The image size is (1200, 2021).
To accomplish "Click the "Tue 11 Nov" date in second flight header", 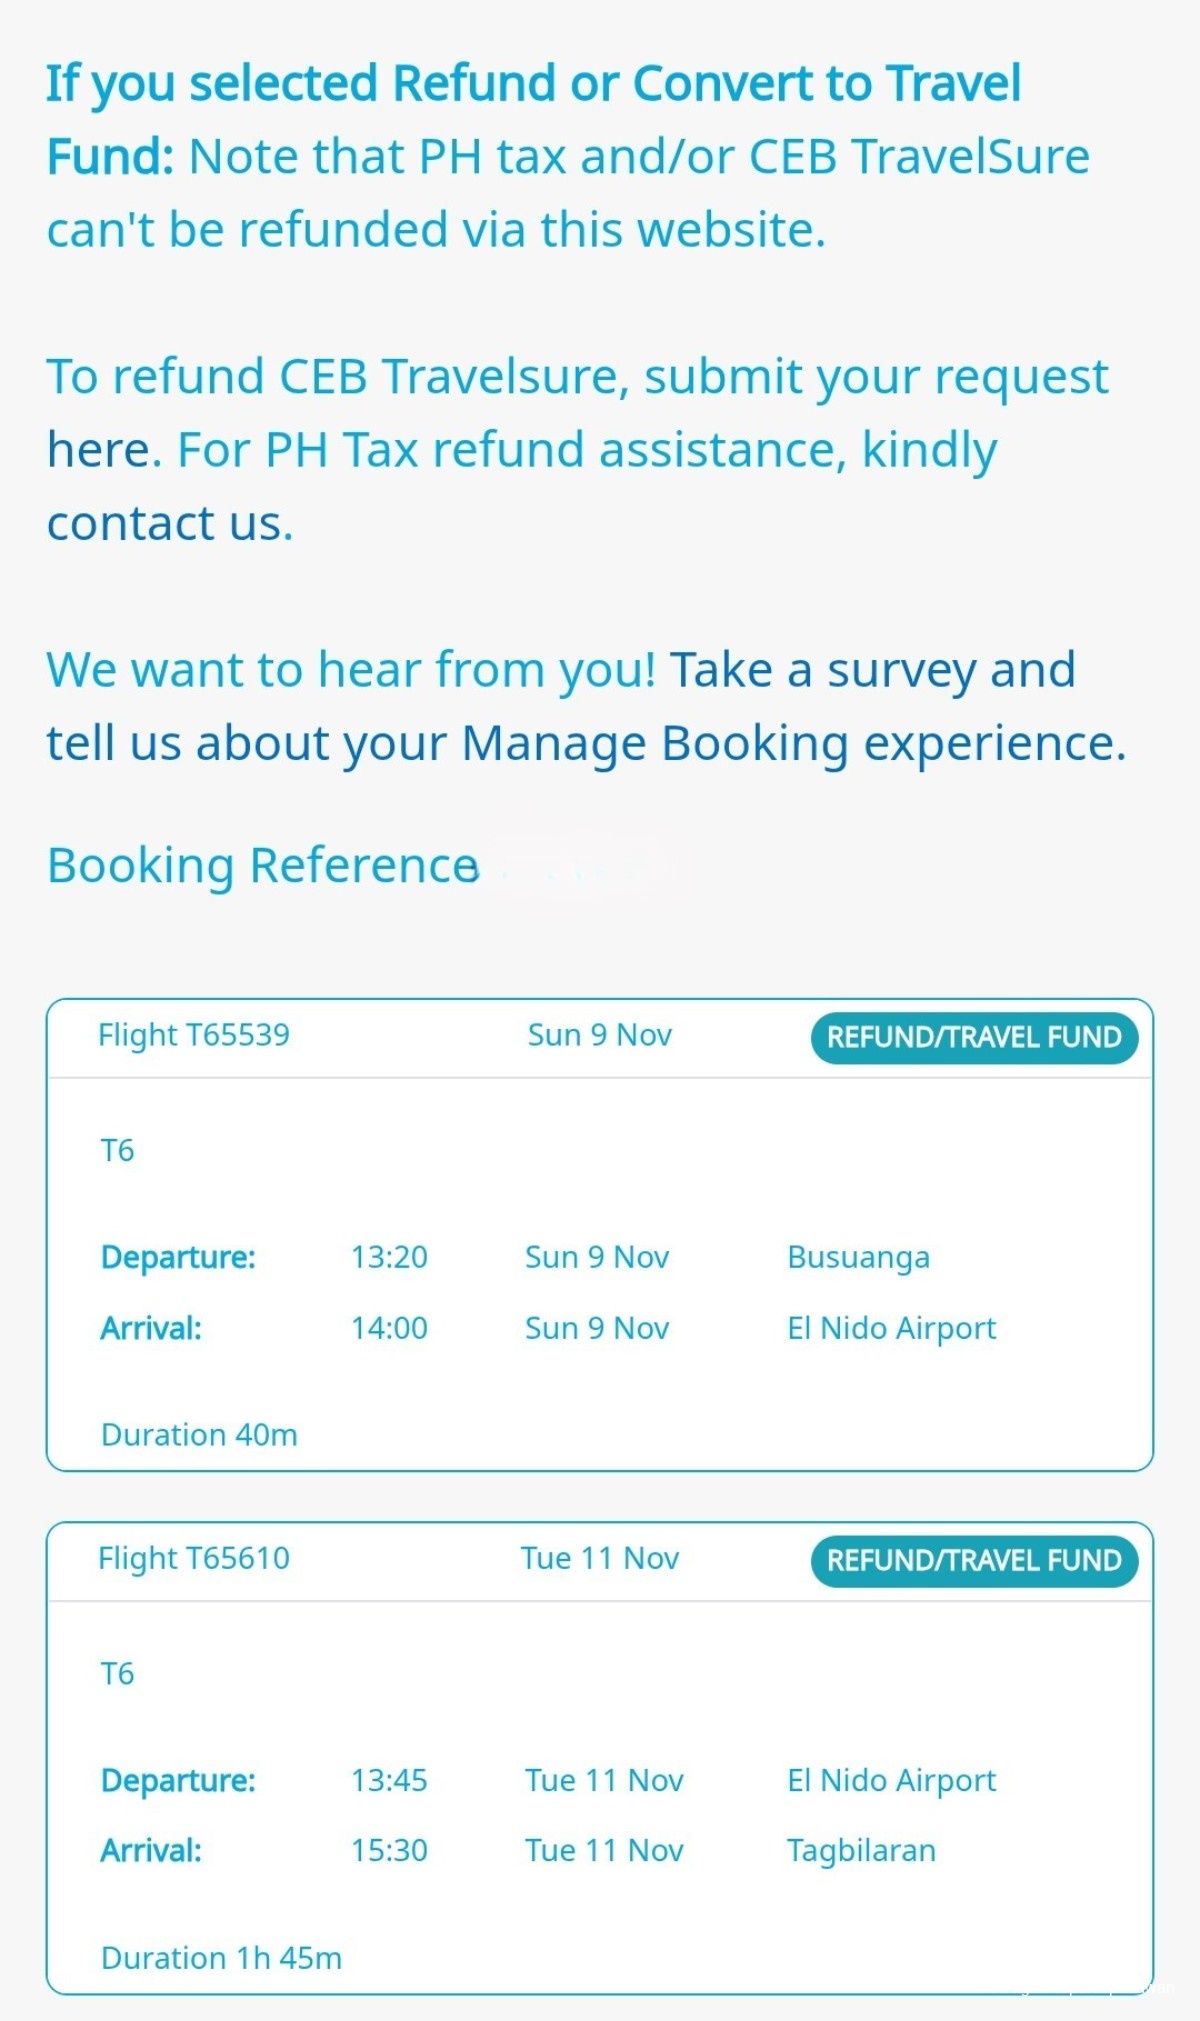I will [599, 1558].
